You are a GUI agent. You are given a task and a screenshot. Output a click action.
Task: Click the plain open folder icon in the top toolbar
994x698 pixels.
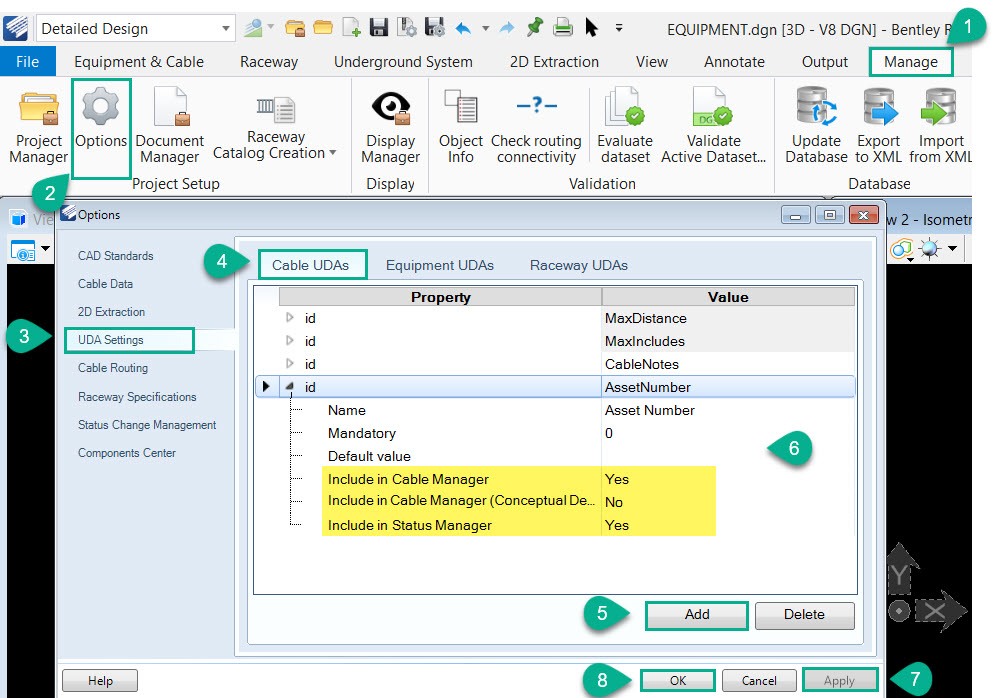click(x=323, y=28)
